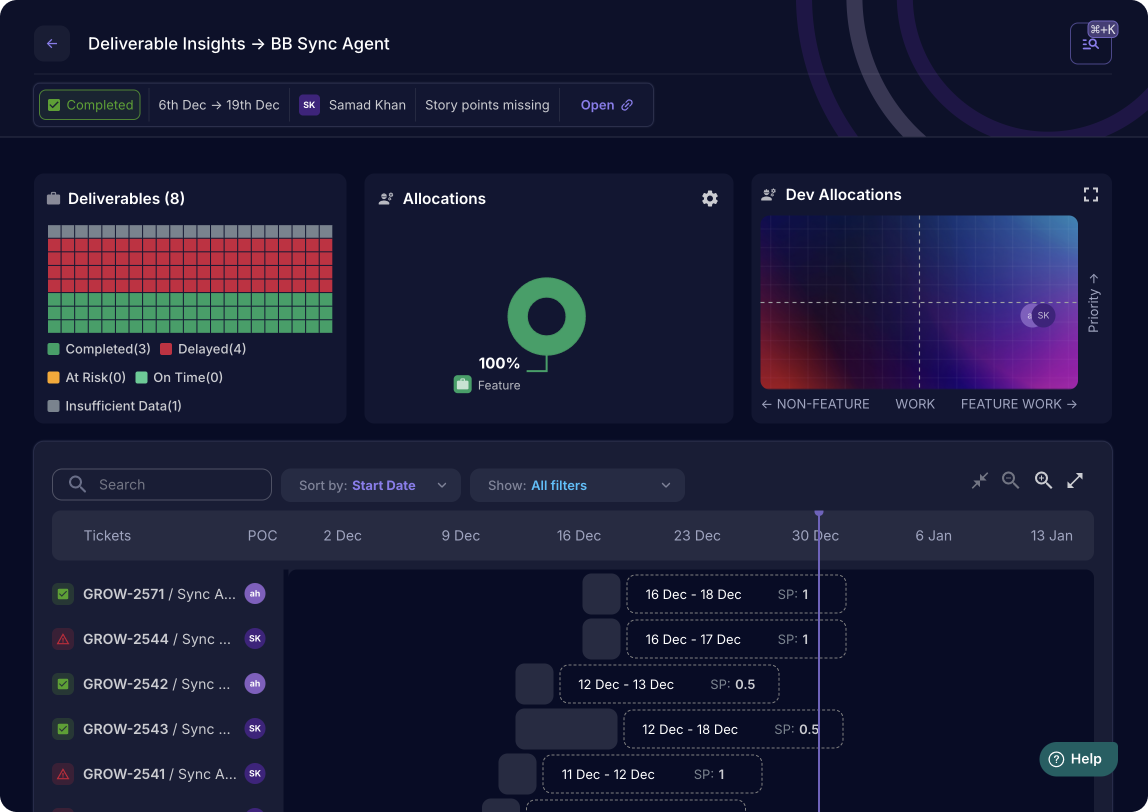
Task: Open the Show All filters dropdown
Action: pos(577,485)
